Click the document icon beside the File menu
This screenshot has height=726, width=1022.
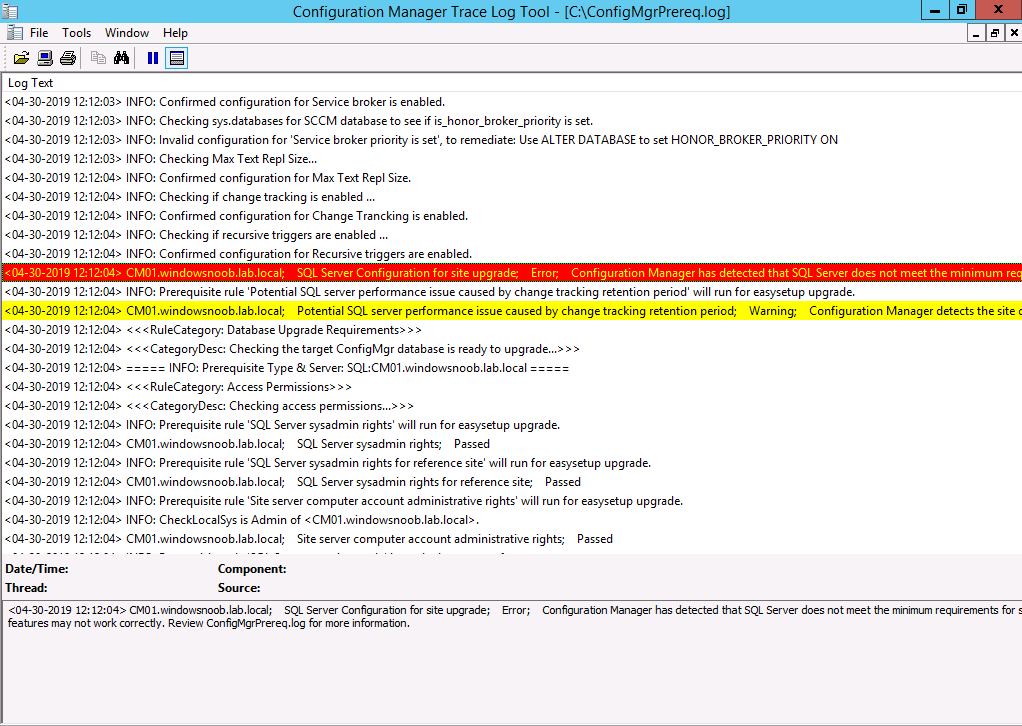[15, 33]
